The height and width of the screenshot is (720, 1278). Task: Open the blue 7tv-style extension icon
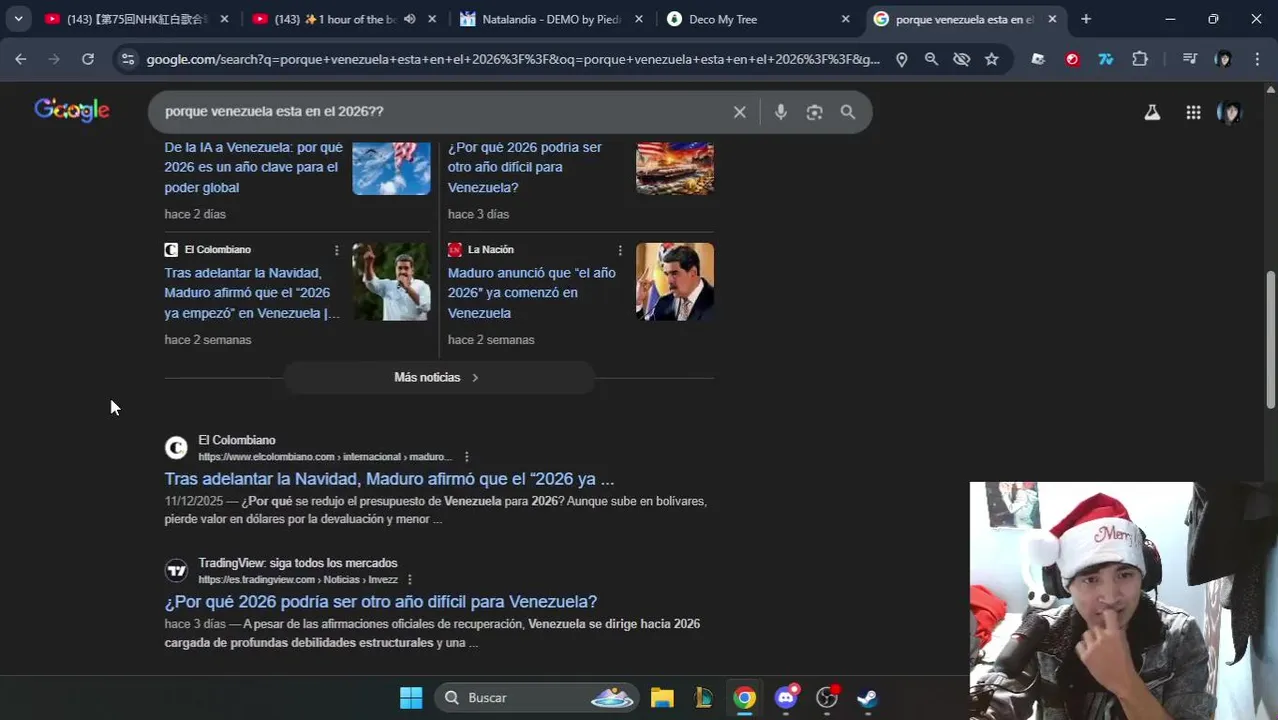[x=1106, y=59]
